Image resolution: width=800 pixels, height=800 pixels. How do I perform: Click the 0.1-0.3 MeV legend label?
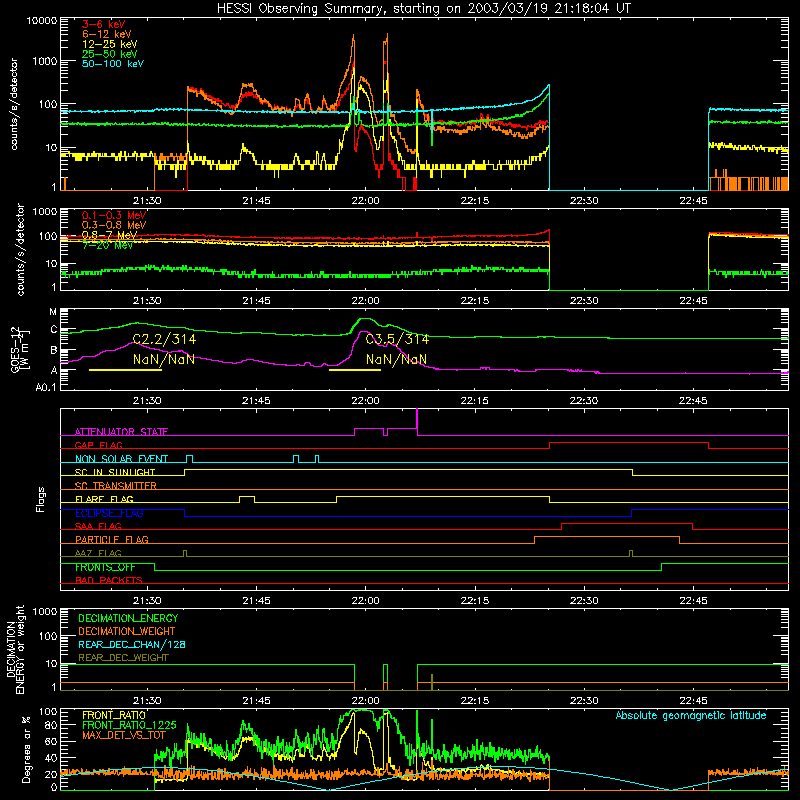click(x=114, y=215)
